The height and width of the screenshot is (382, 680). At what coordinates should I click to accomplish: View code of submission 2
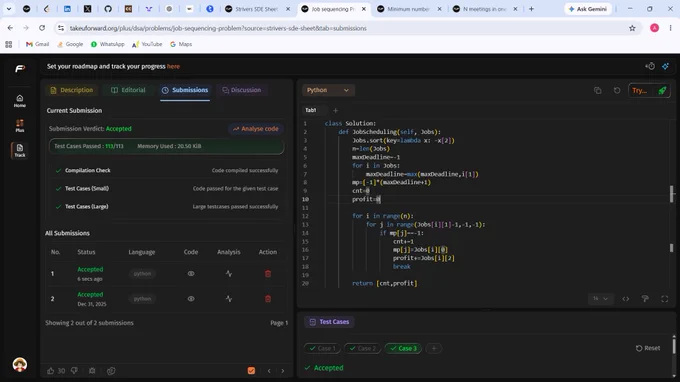point(191,299)
